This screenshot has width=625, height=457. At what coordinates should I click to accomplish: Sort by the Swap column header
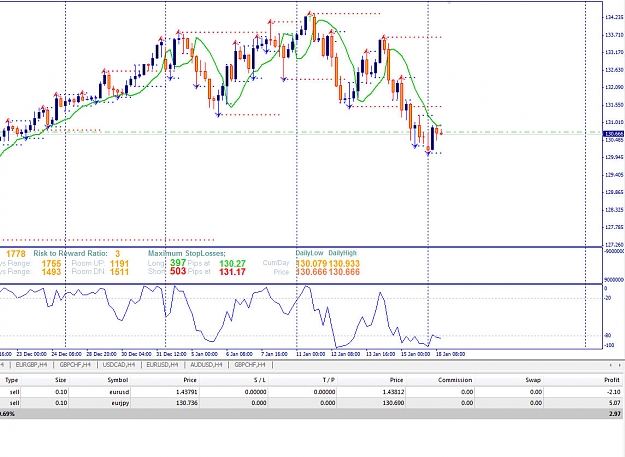tap(533, 380)
